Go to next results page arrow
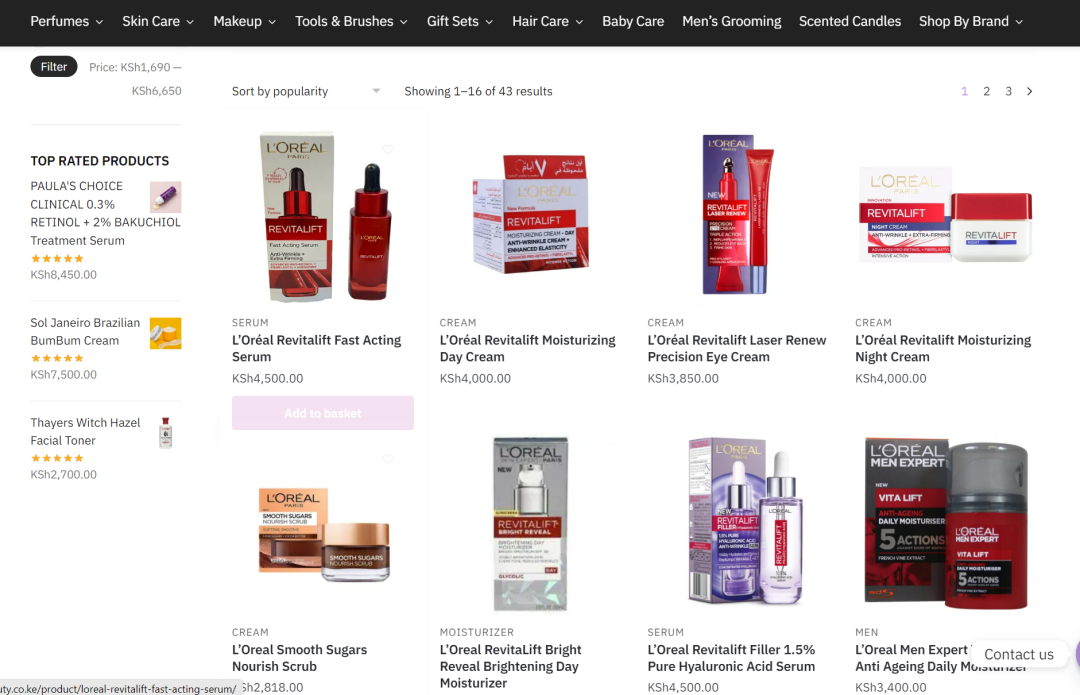This screenshot has width=1080, height=695. pos(1030,91)
